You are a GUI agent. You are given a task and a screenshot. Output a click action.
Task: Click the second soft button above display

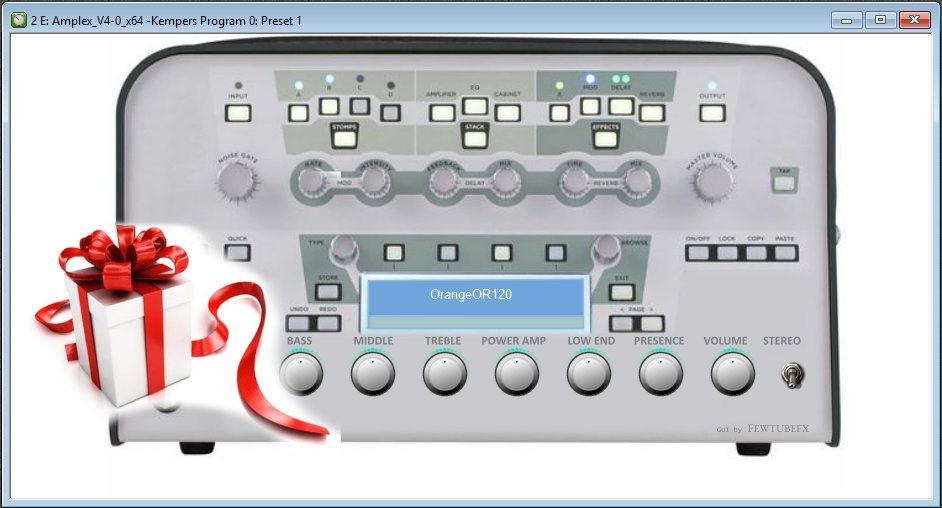448,252
